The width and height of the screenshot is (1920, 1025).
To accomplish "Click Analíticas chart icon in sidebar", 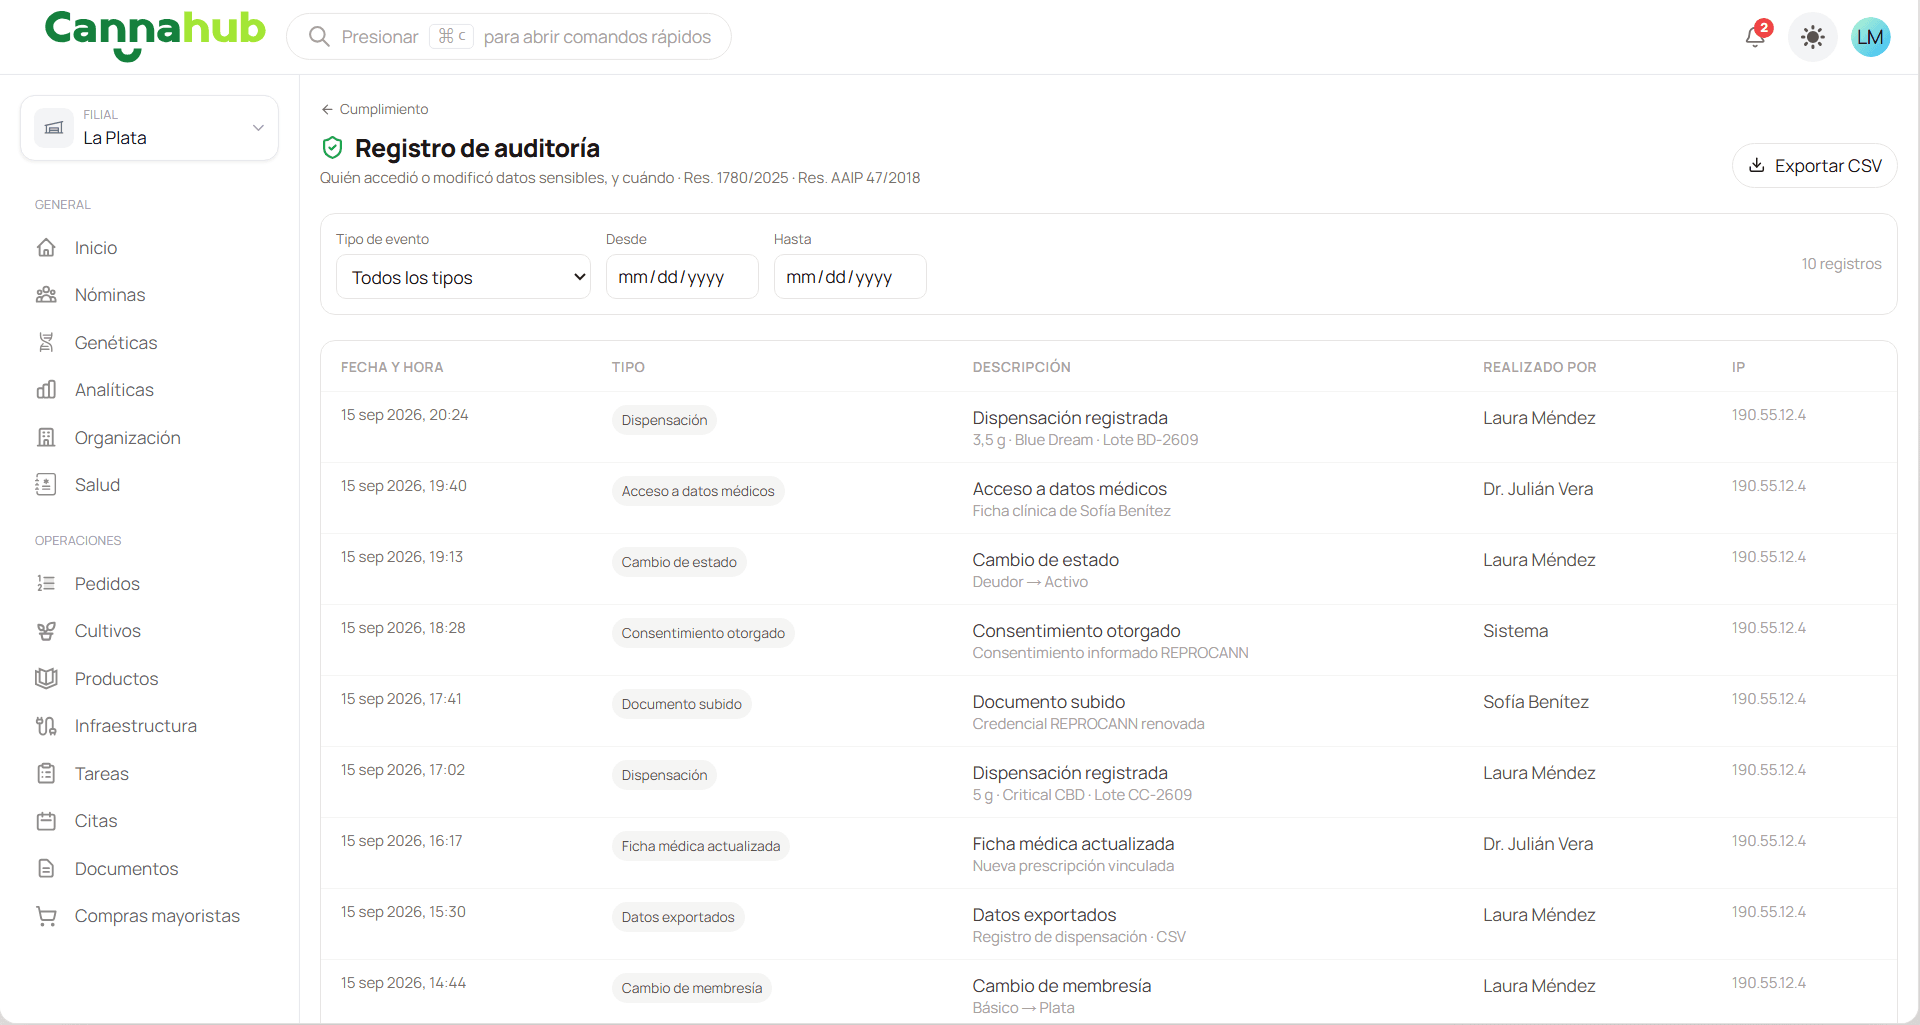I will [46, 390].
